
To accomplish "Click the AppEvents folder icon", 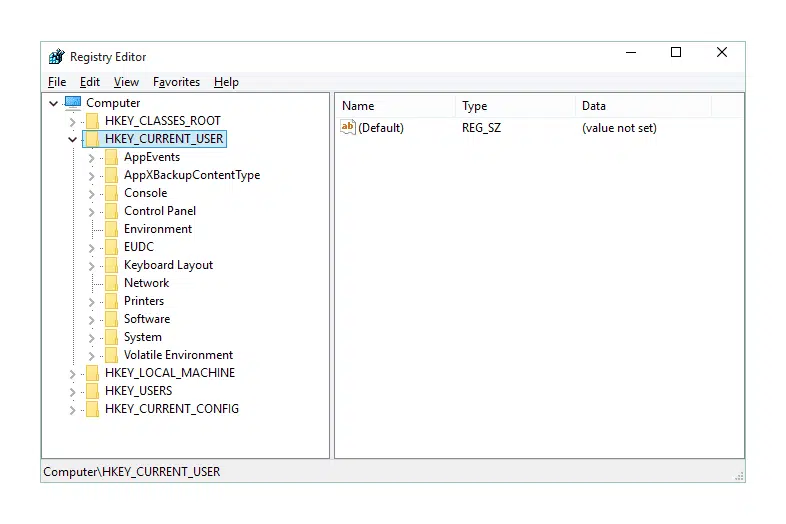I will click(111, 157).
